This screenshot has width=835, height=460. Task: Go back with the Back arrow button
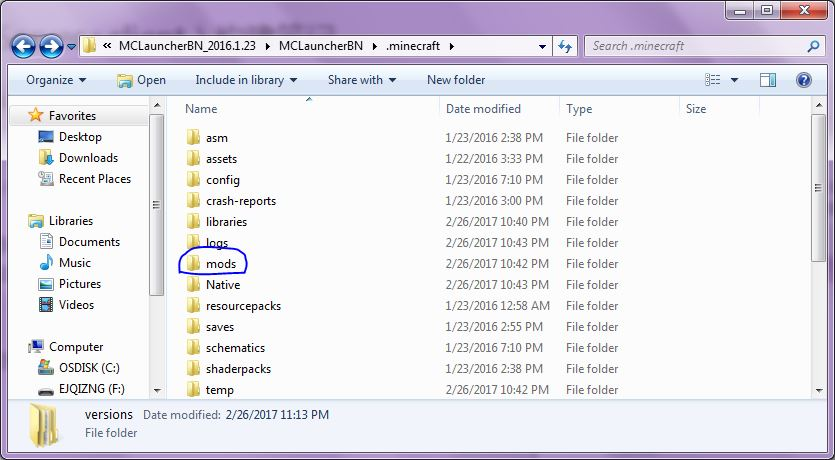[23, 47]
